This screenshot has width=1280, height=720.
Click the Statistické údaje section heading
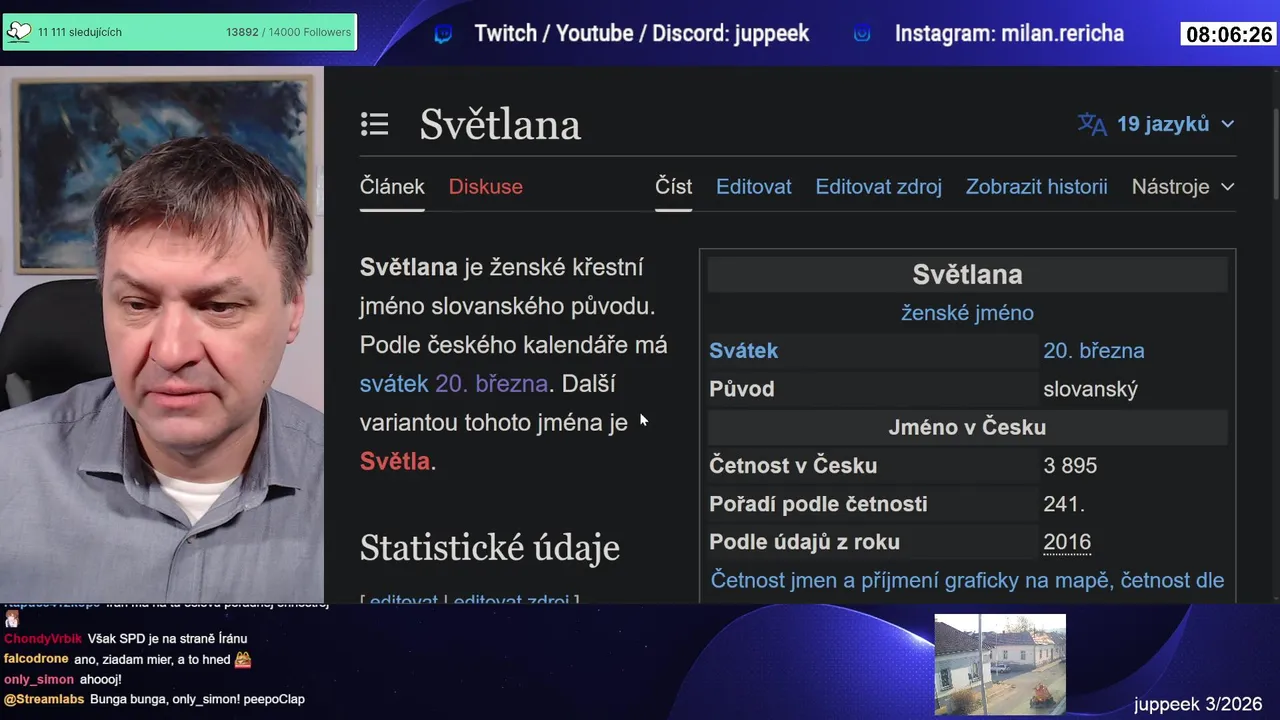pyautogui.click(x=490, y=547)
